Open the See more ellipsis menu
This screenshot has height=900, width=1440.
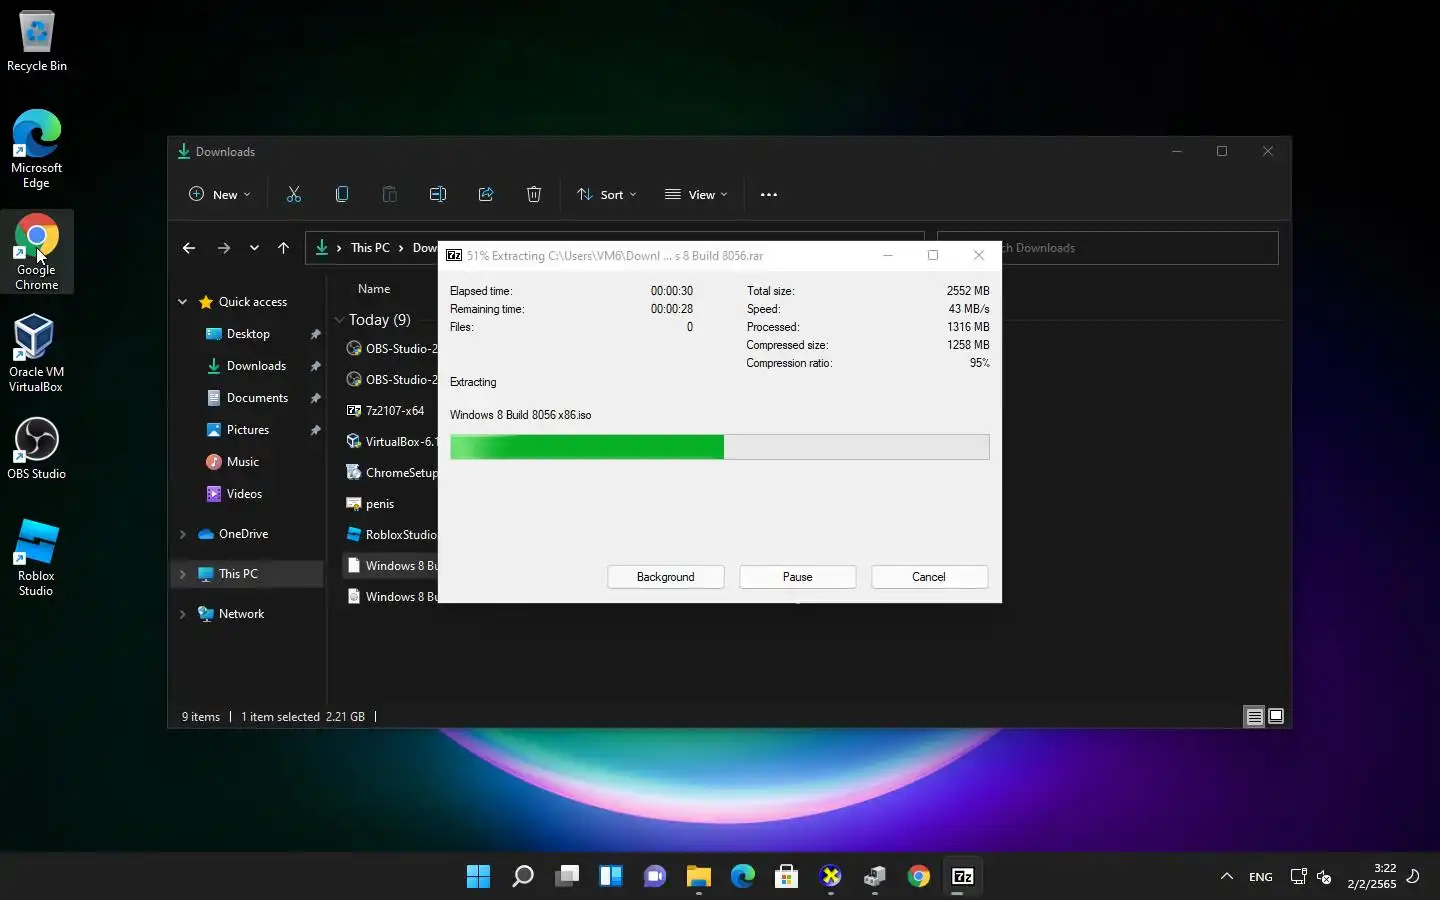tap(769, 195)
